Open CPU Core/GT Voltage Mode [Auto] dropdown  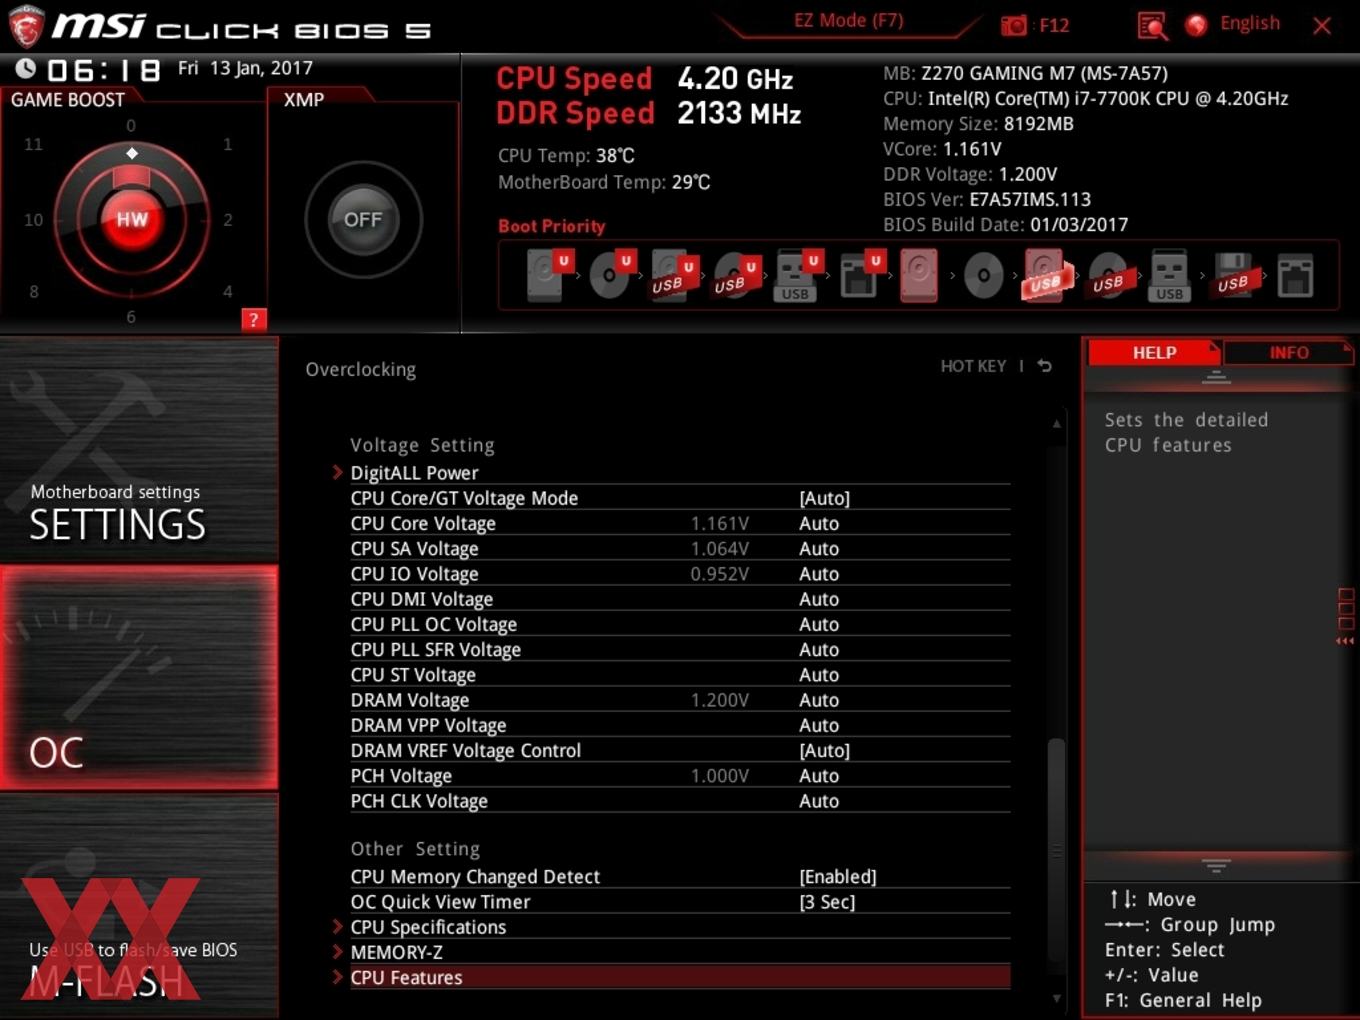pos(825,498)
